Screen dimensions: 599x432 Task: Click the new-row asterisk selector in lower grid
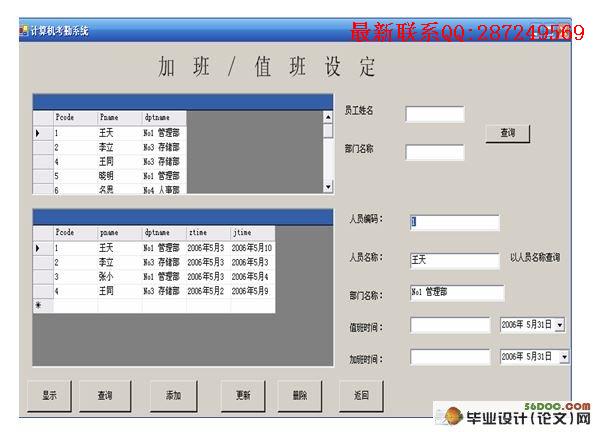pyautogui.click(x=43, y=305)
